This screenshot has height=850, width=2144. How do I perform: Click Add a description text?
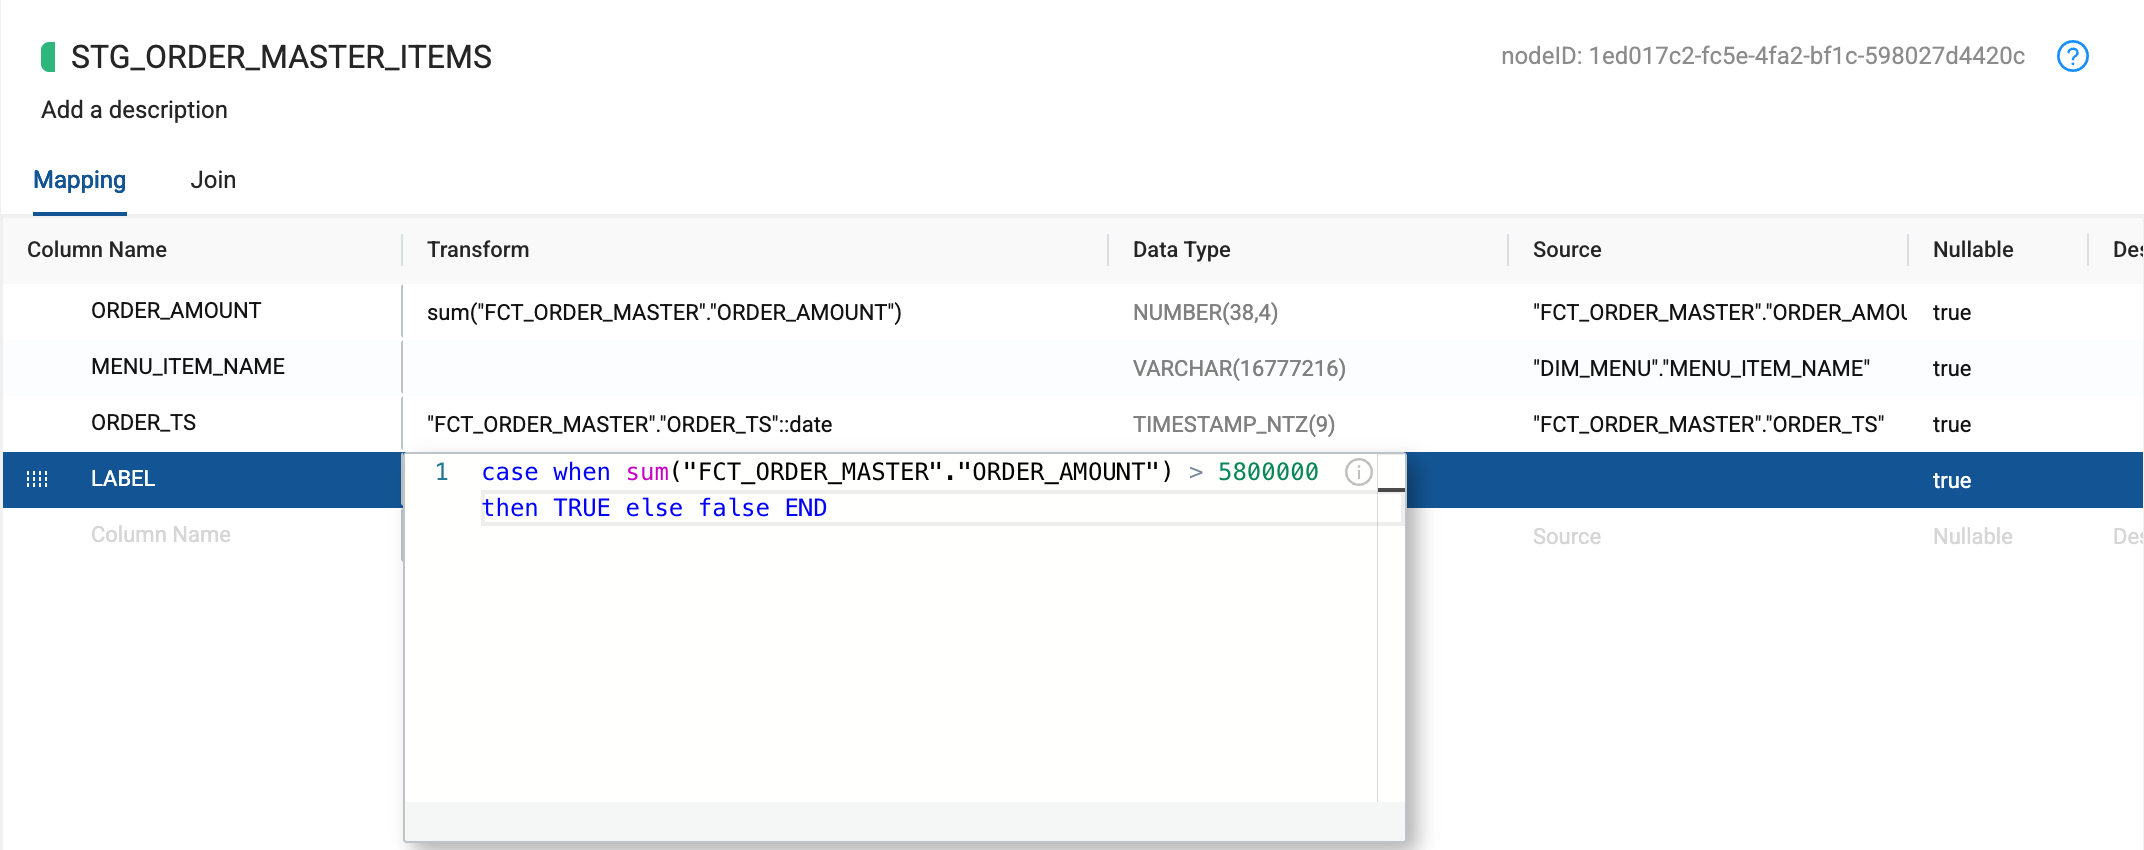pyautogui.click(x=134, y=110)
